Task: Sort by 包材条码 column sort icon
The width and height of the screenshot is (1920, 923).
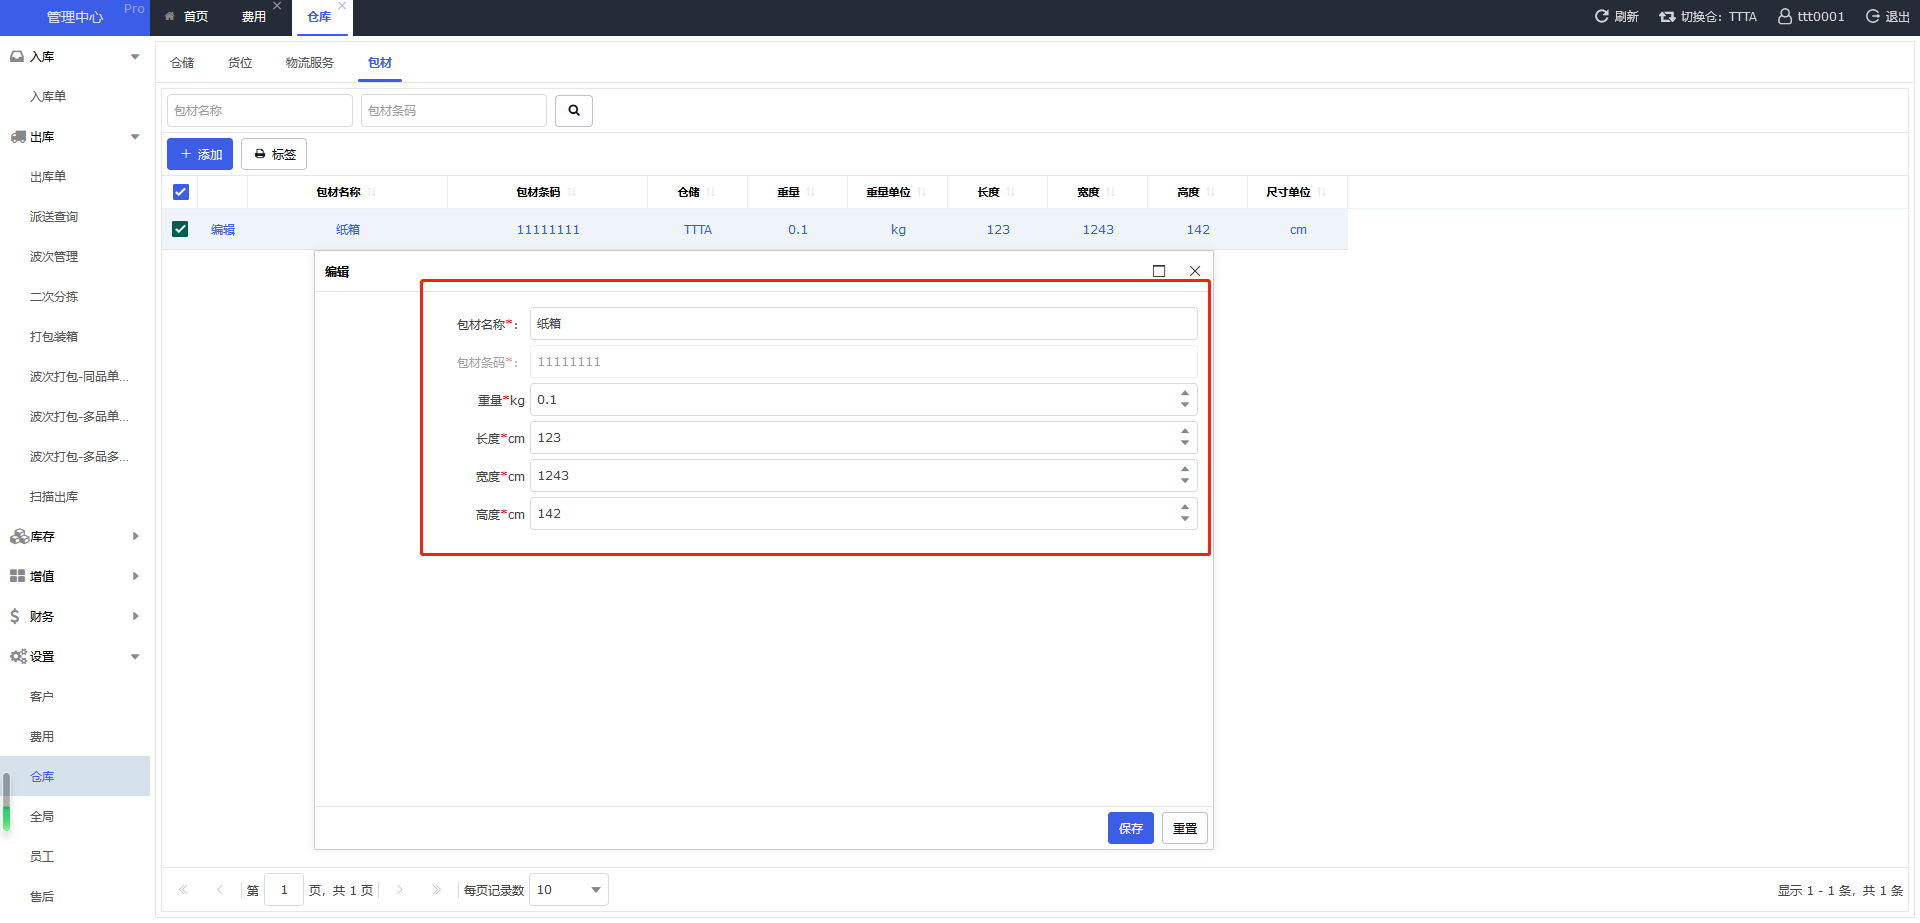Action: point(572,192)
